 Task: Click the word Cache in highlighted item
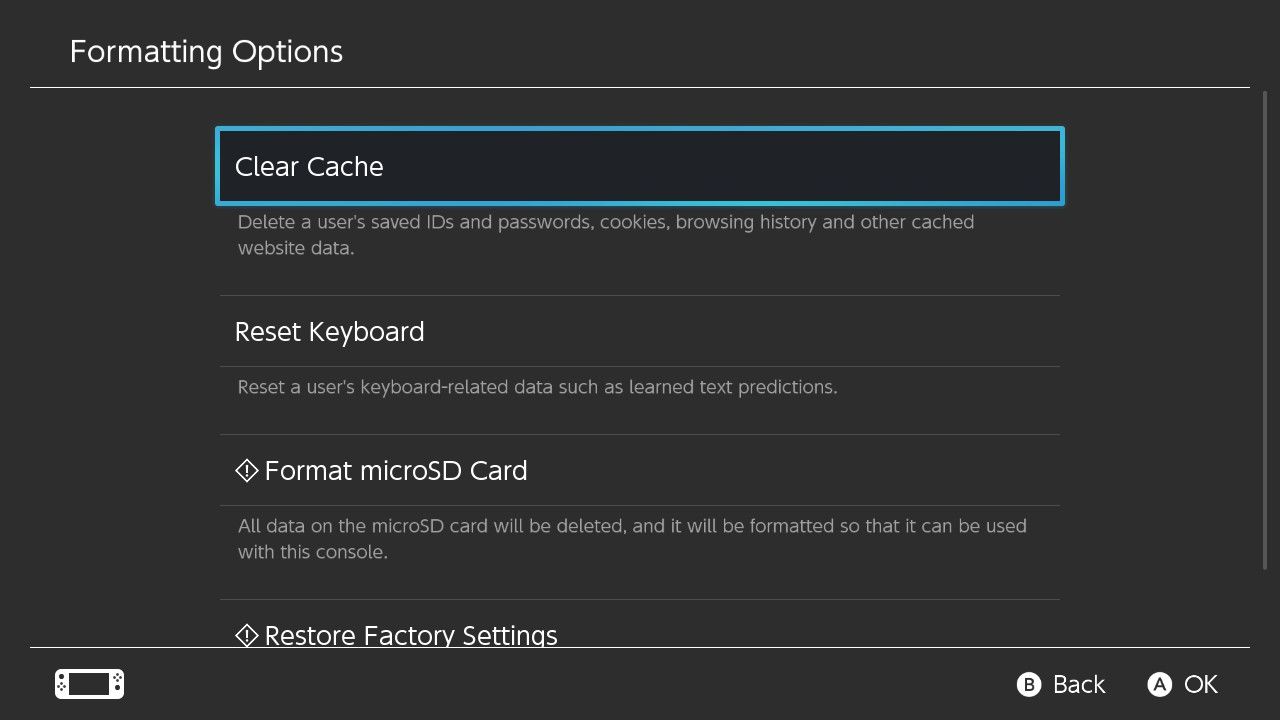(345, 167)
